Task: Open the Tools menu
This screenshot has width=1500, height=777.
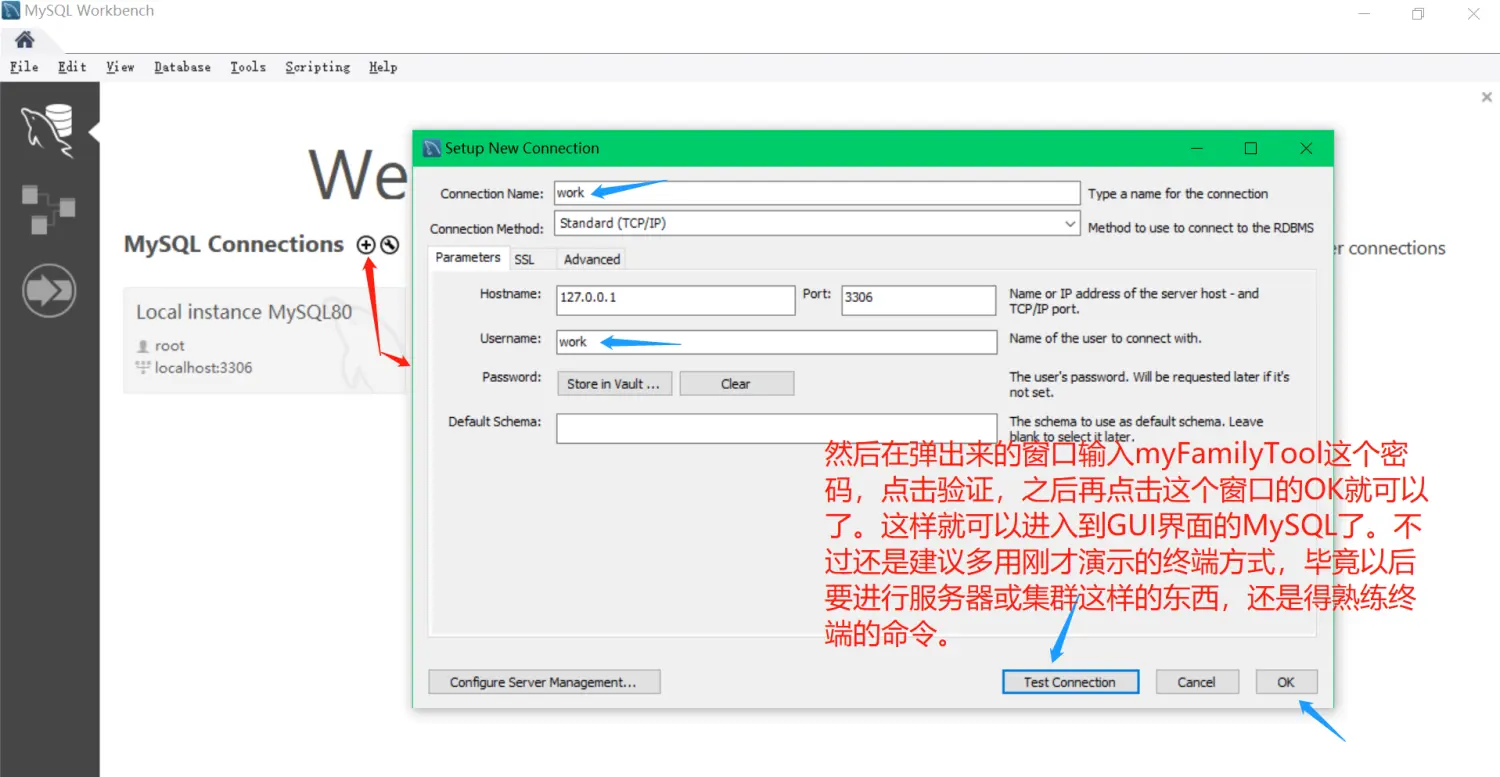Action: (248, 67)
